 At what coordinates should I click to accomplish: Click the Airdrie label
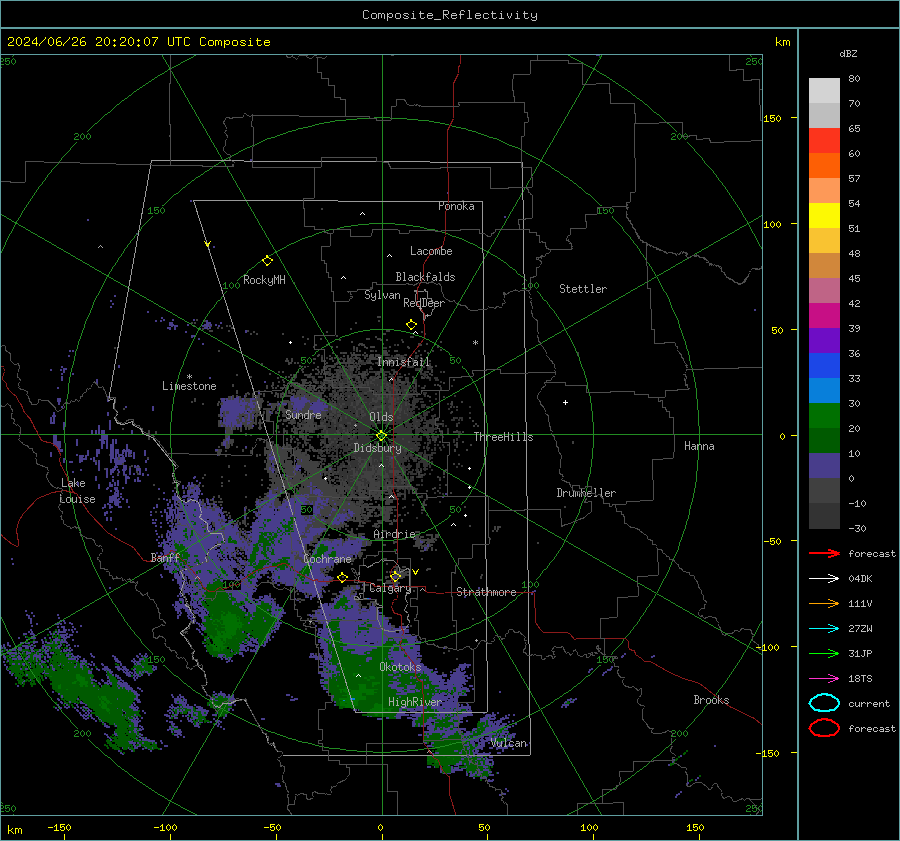click(394, 534)
